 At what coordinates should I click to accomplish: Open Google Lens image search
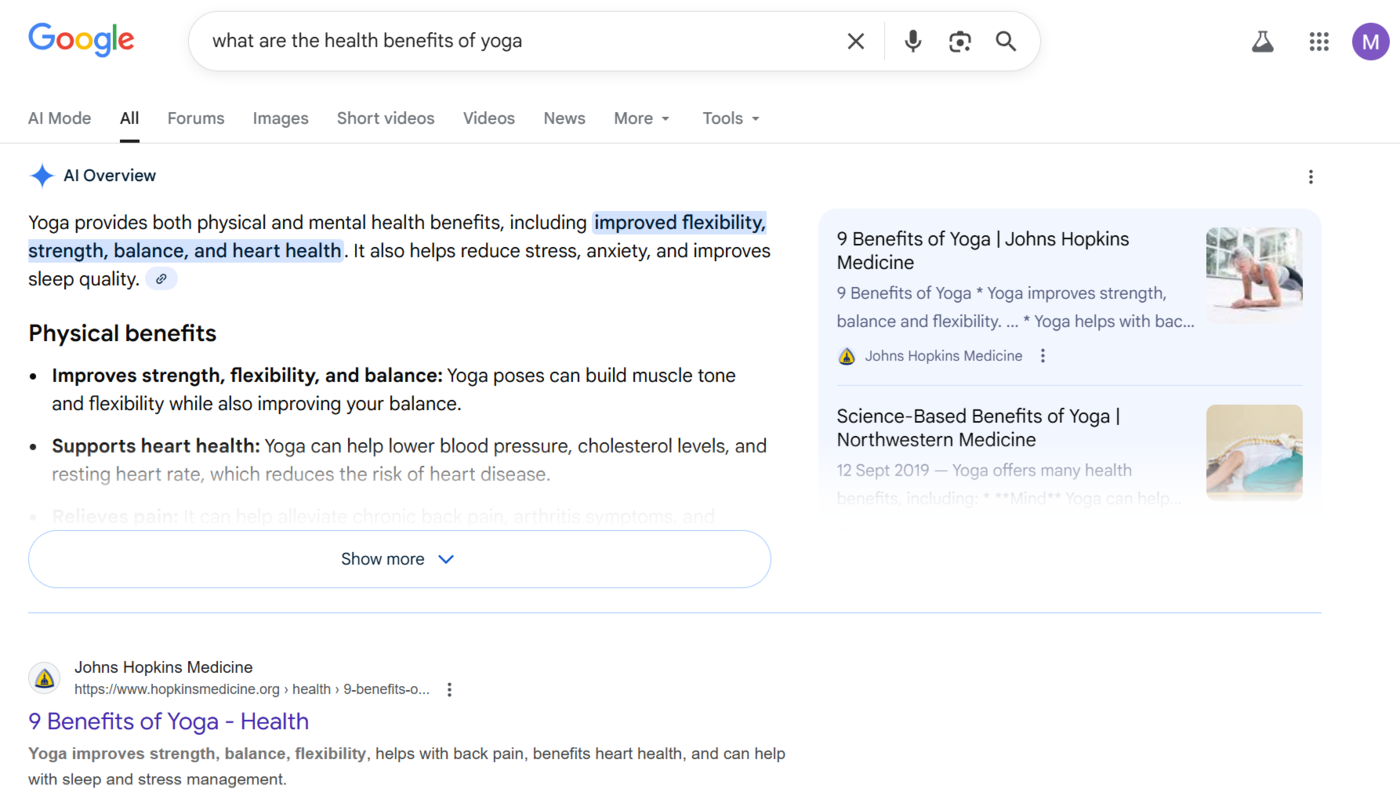959,41
